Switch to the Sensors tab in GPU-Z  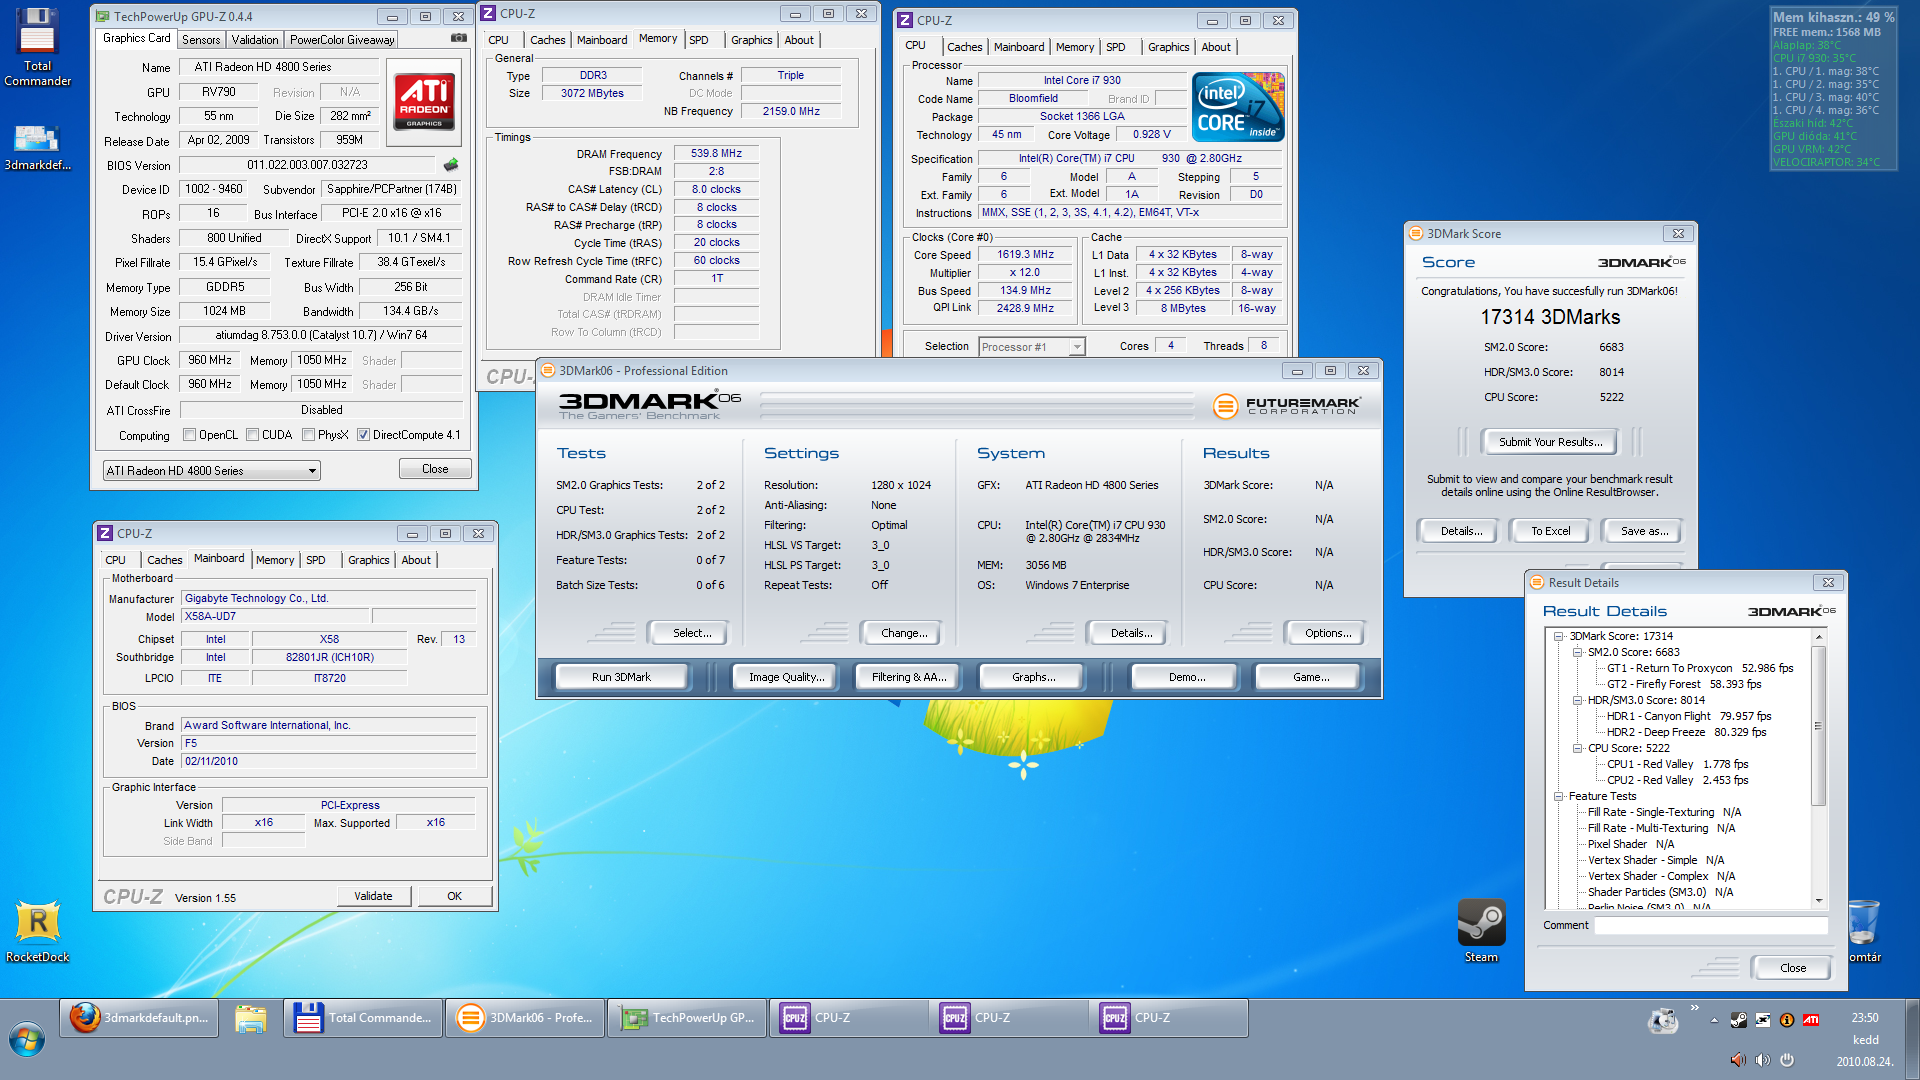pyautogui.click(x=201, y=40)
